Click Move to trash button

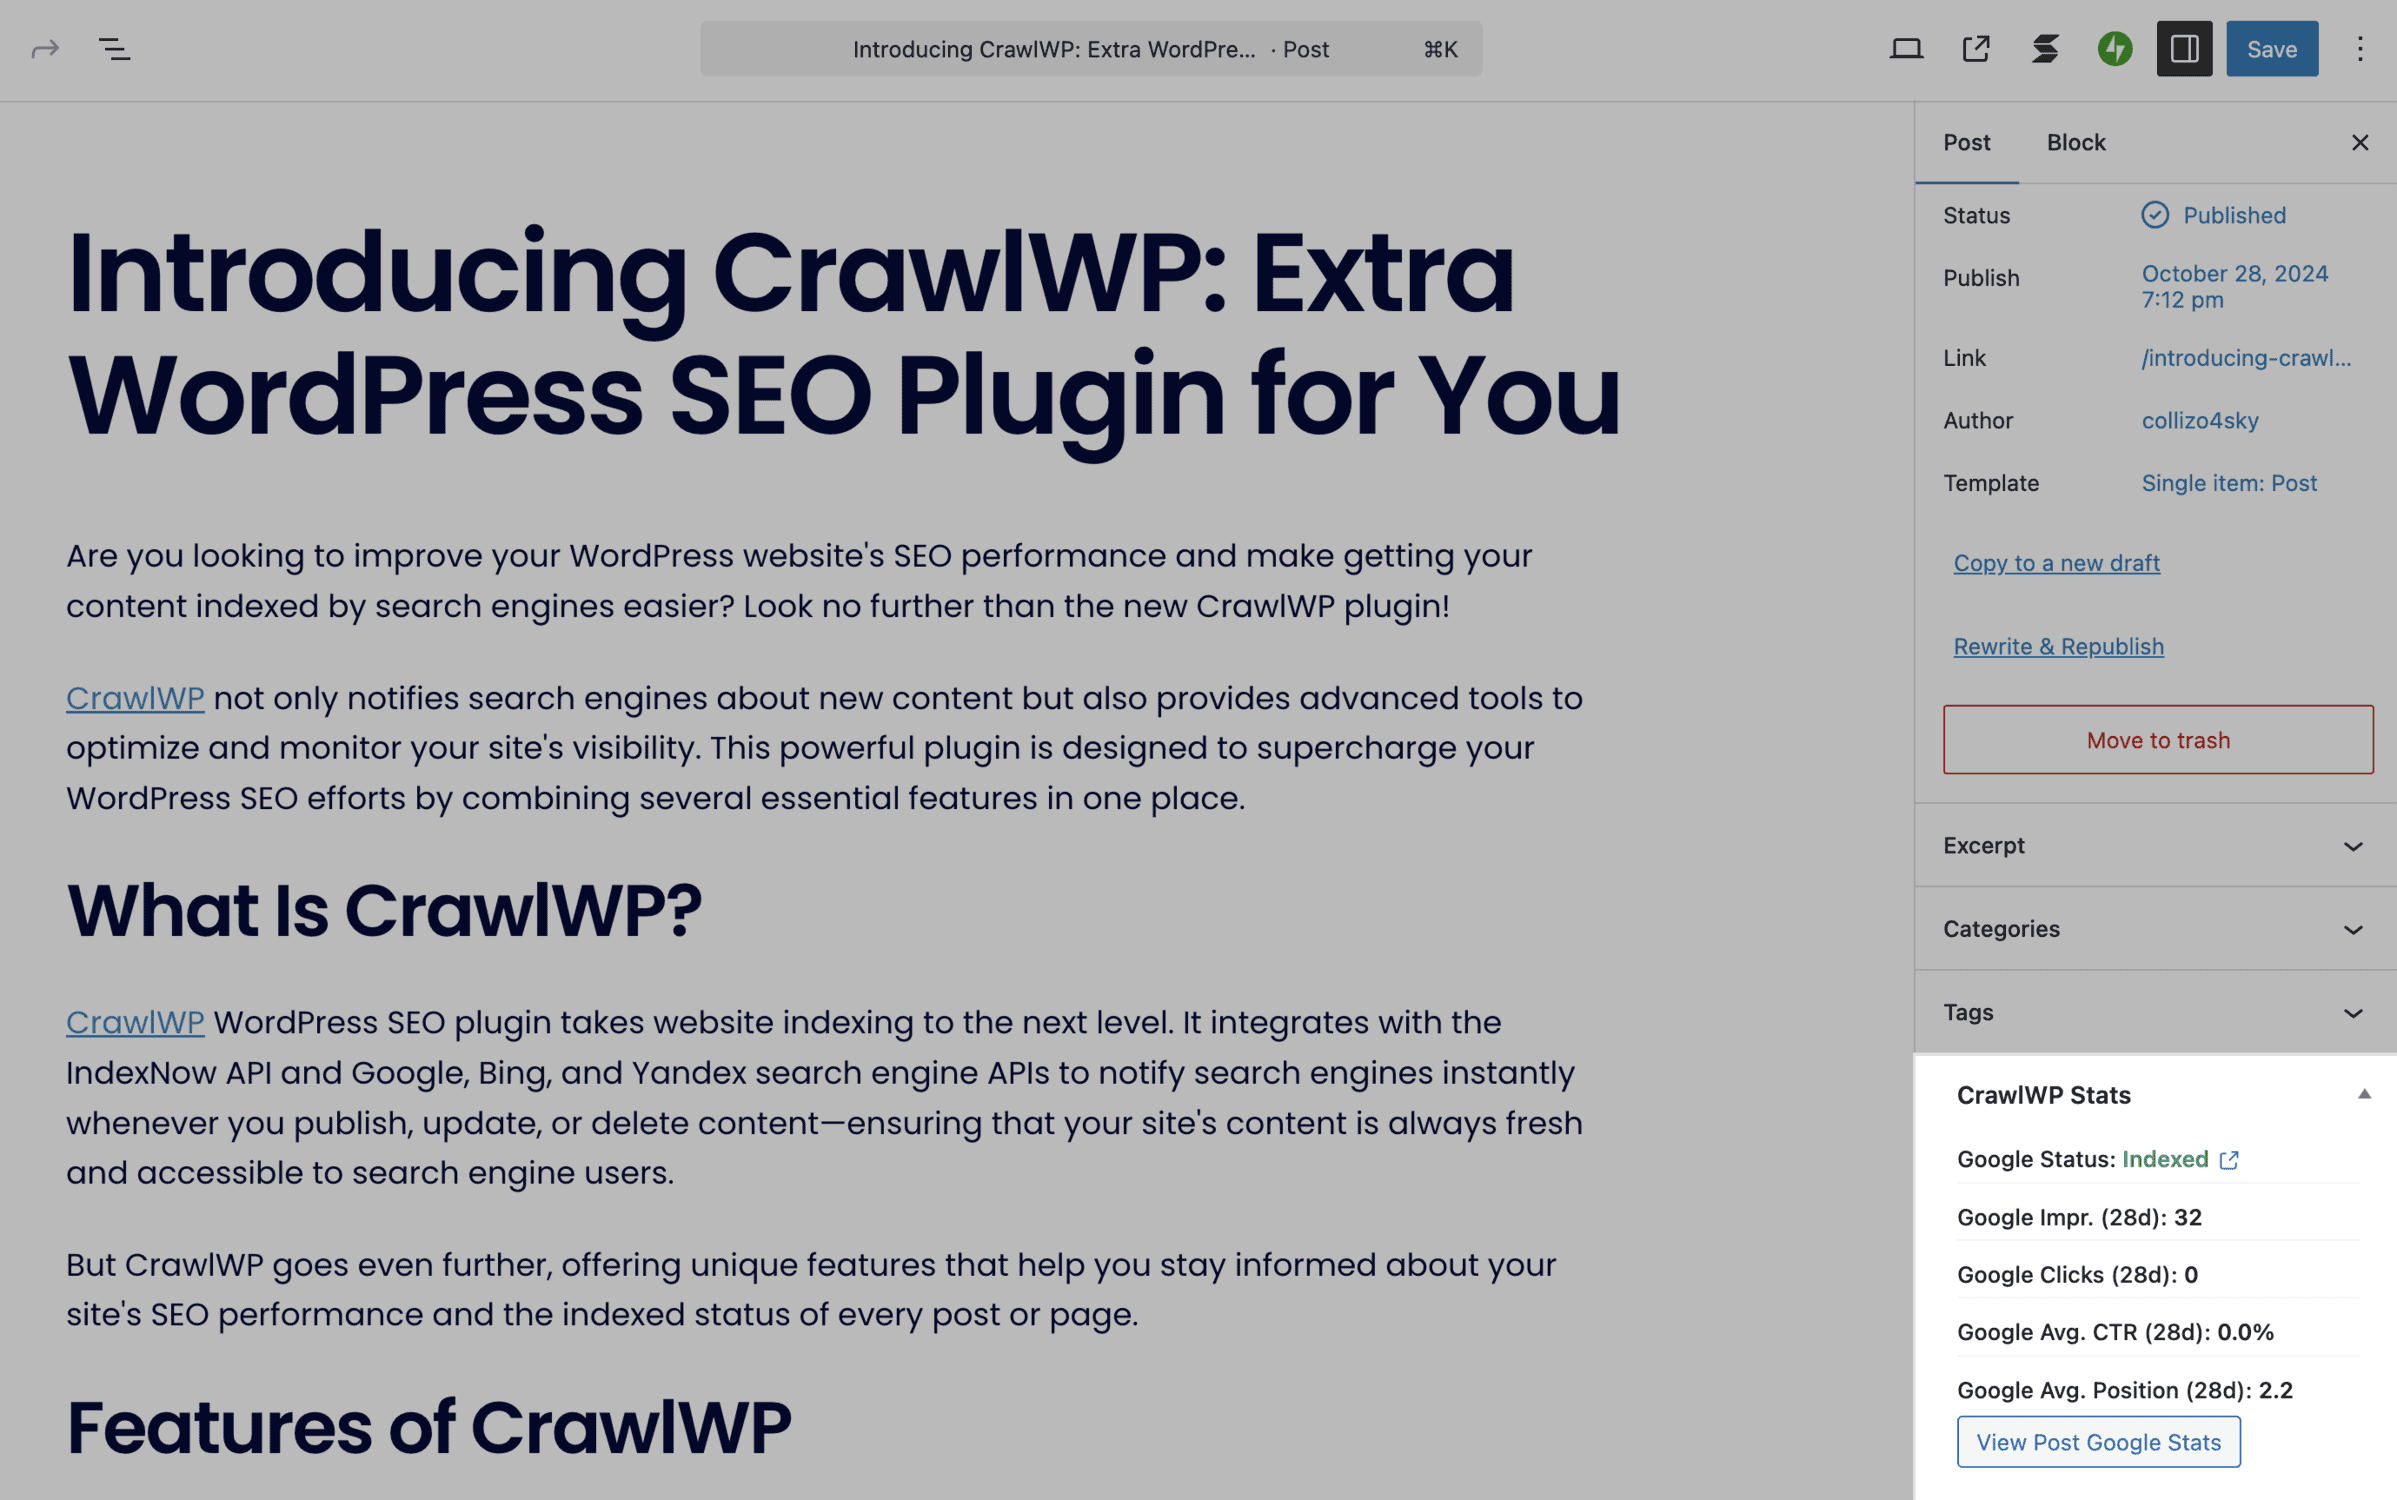point(2159,740)
